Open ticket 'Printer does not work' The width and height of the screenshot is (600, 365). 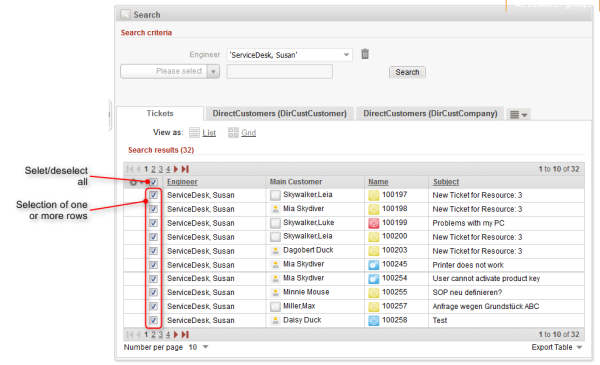(468, 265)
